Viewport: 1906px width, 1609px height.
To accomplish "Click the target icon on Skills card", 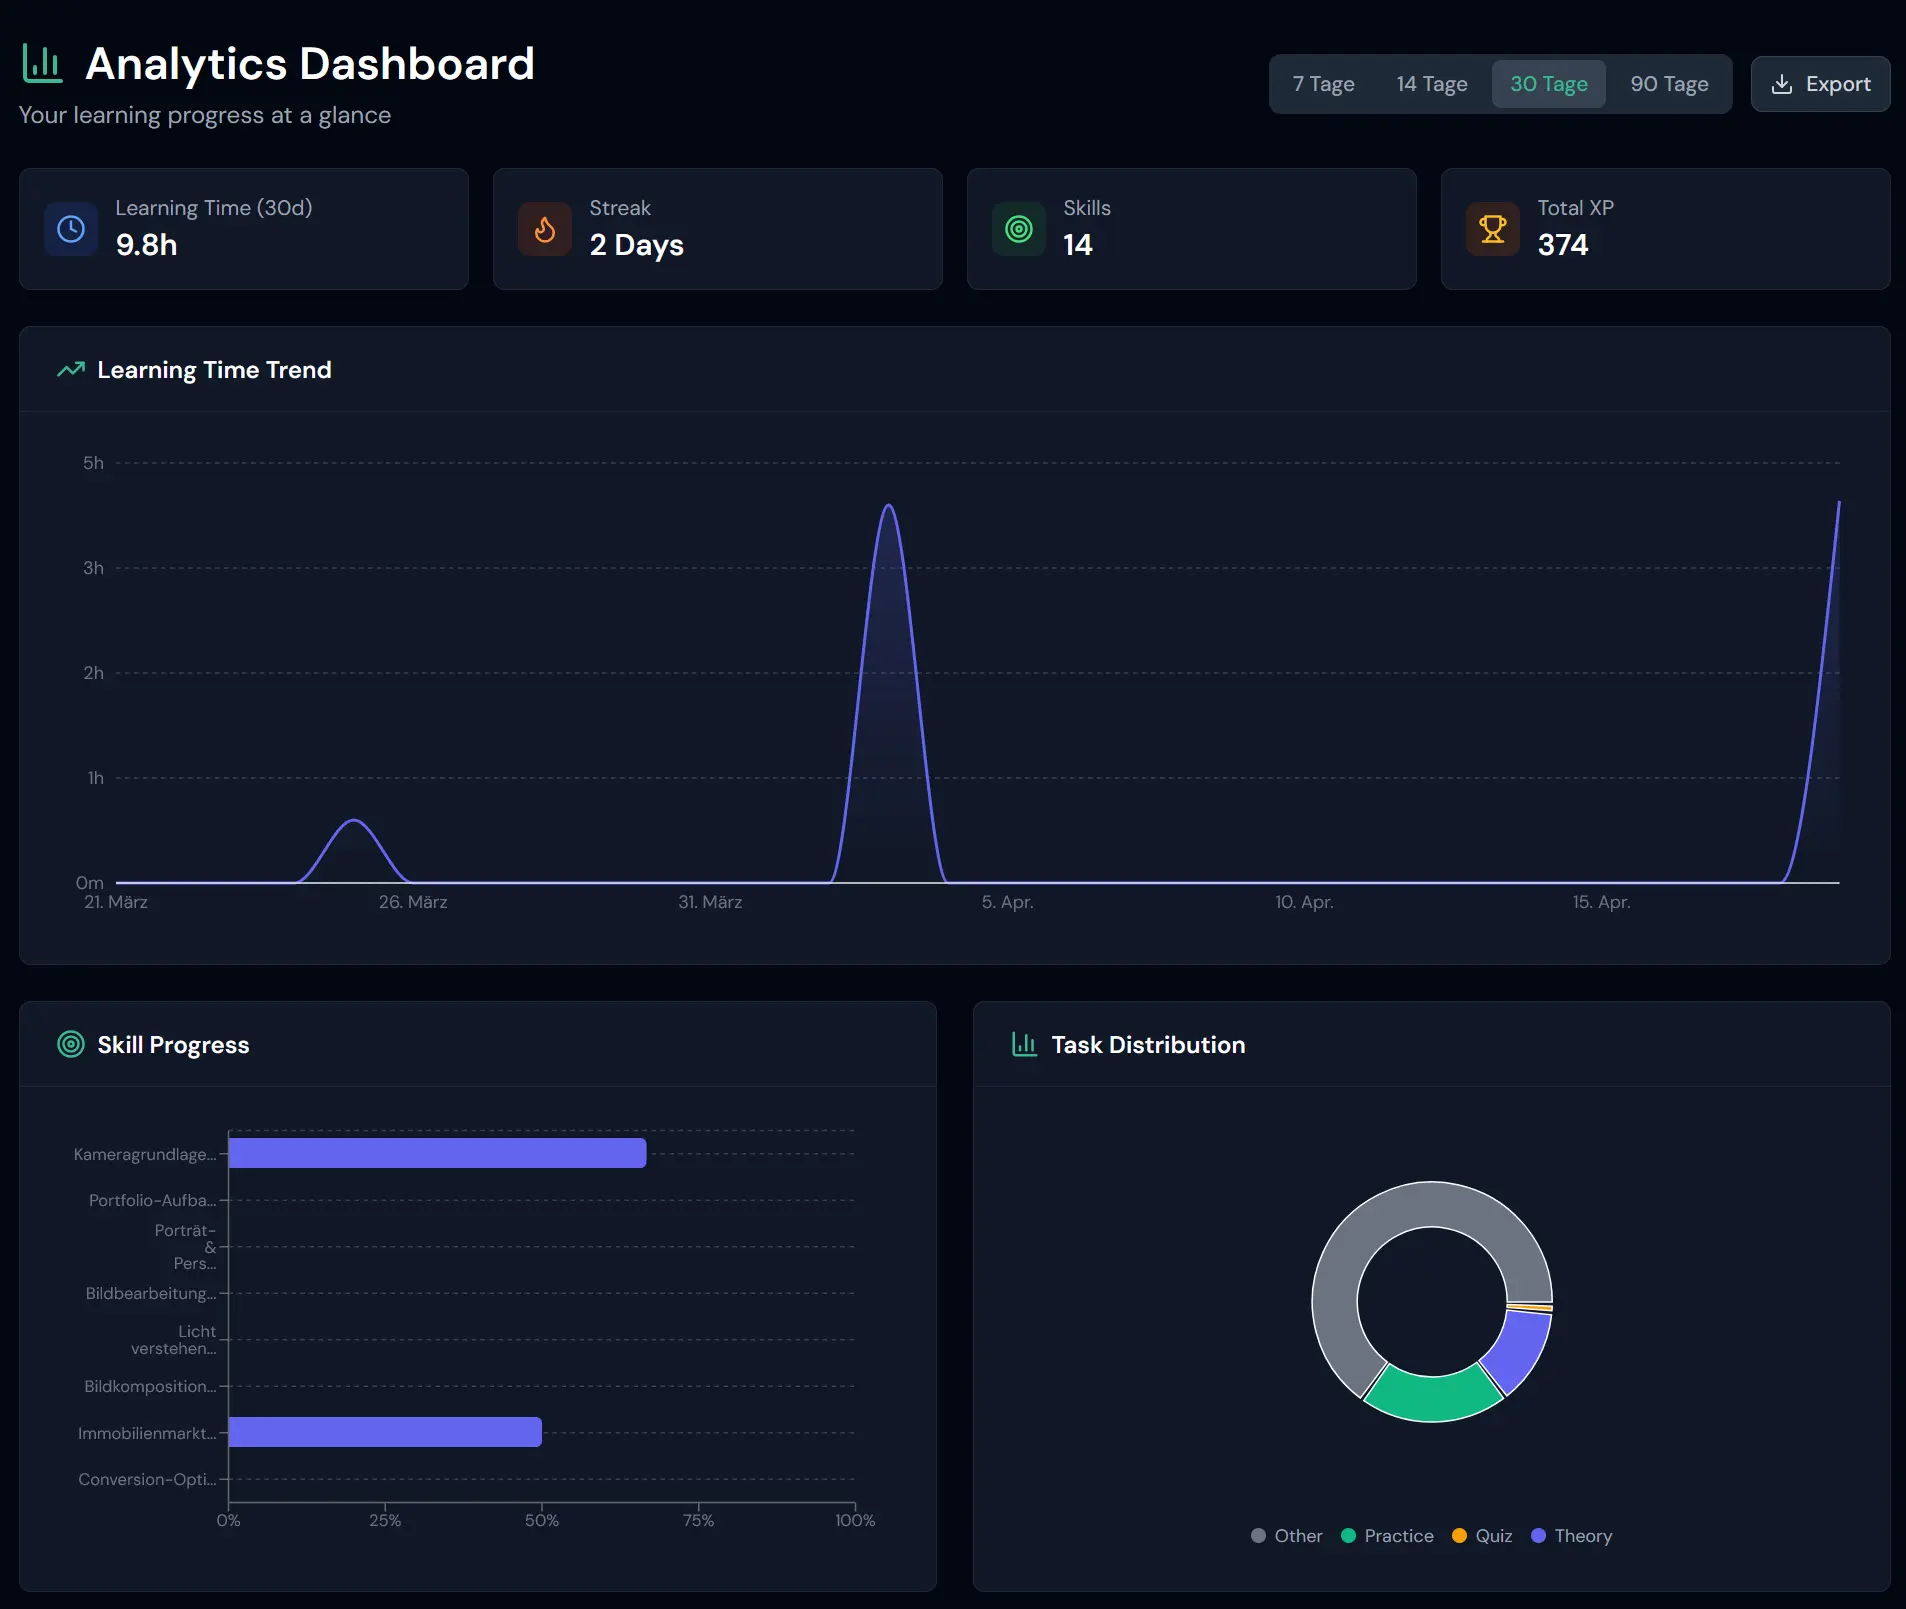I will tap(1019, 229).
